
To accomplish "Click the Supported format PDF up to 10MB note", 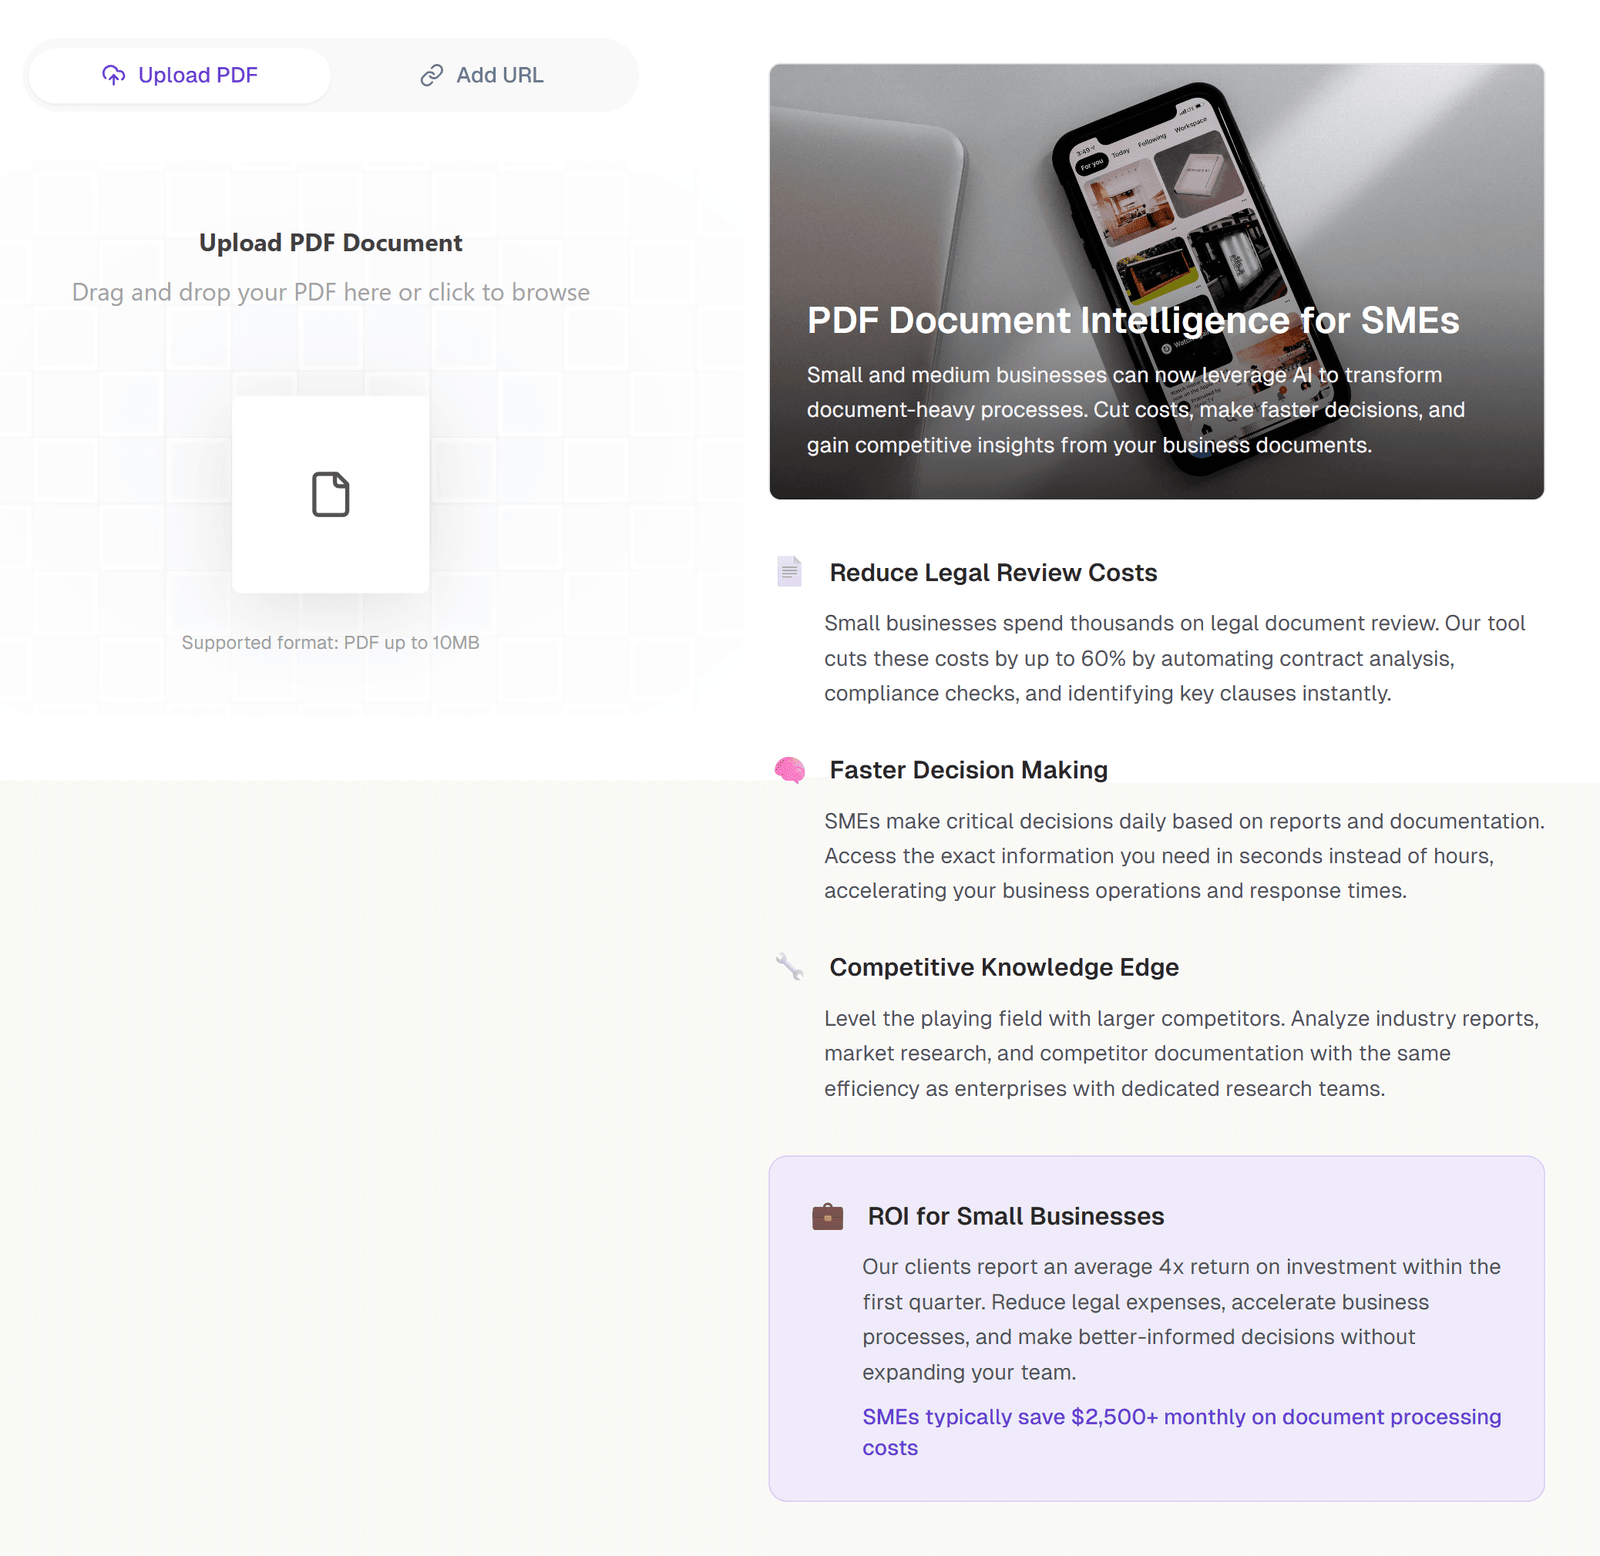I will point(330,643).
